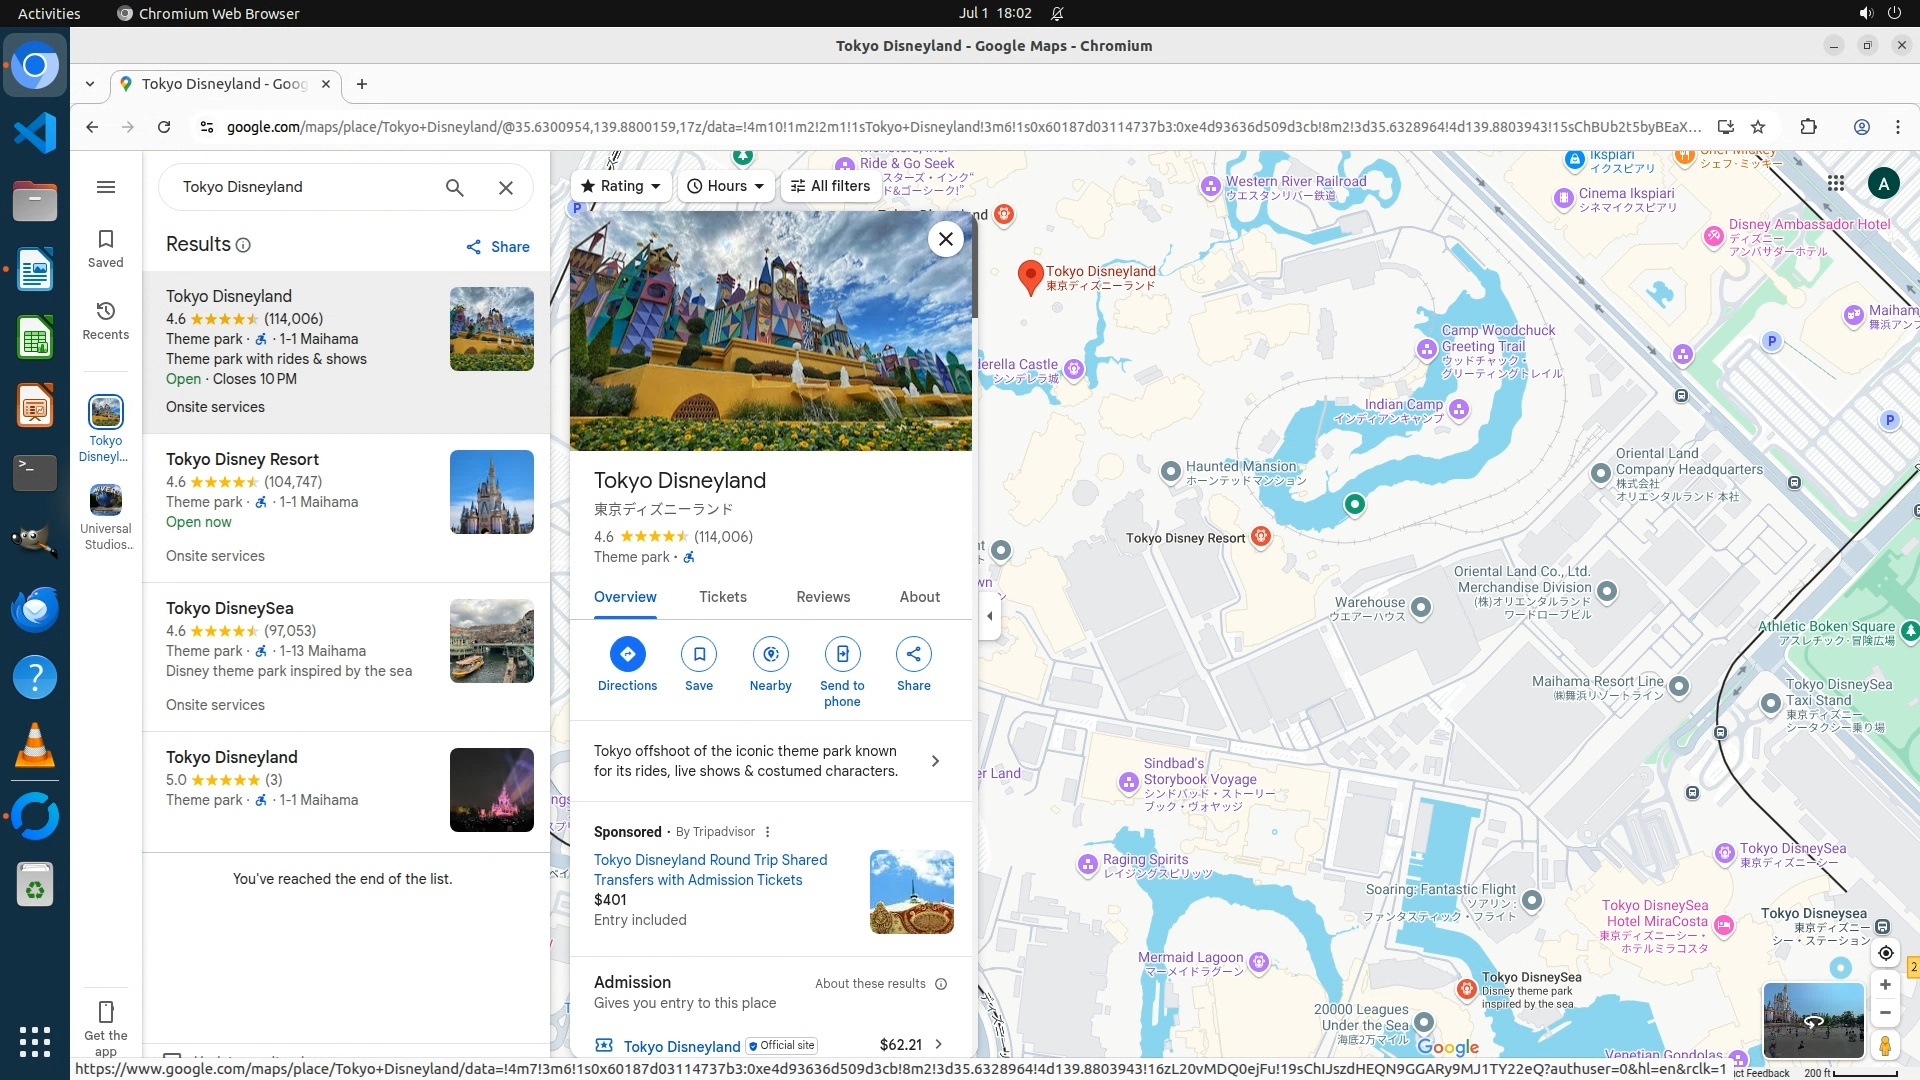Zoom in the map with plus
This screenshot has height=1080, width=1920.
tap(1885, 985)
